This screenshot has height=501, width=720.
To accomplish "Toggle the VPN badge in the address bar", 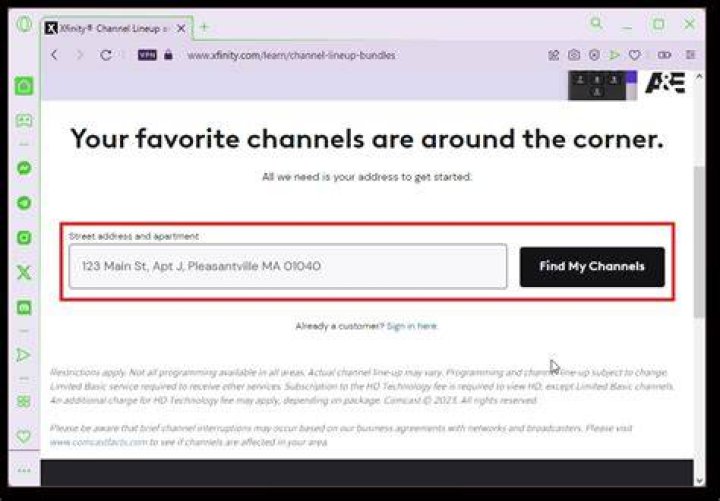I will point(147,55).
